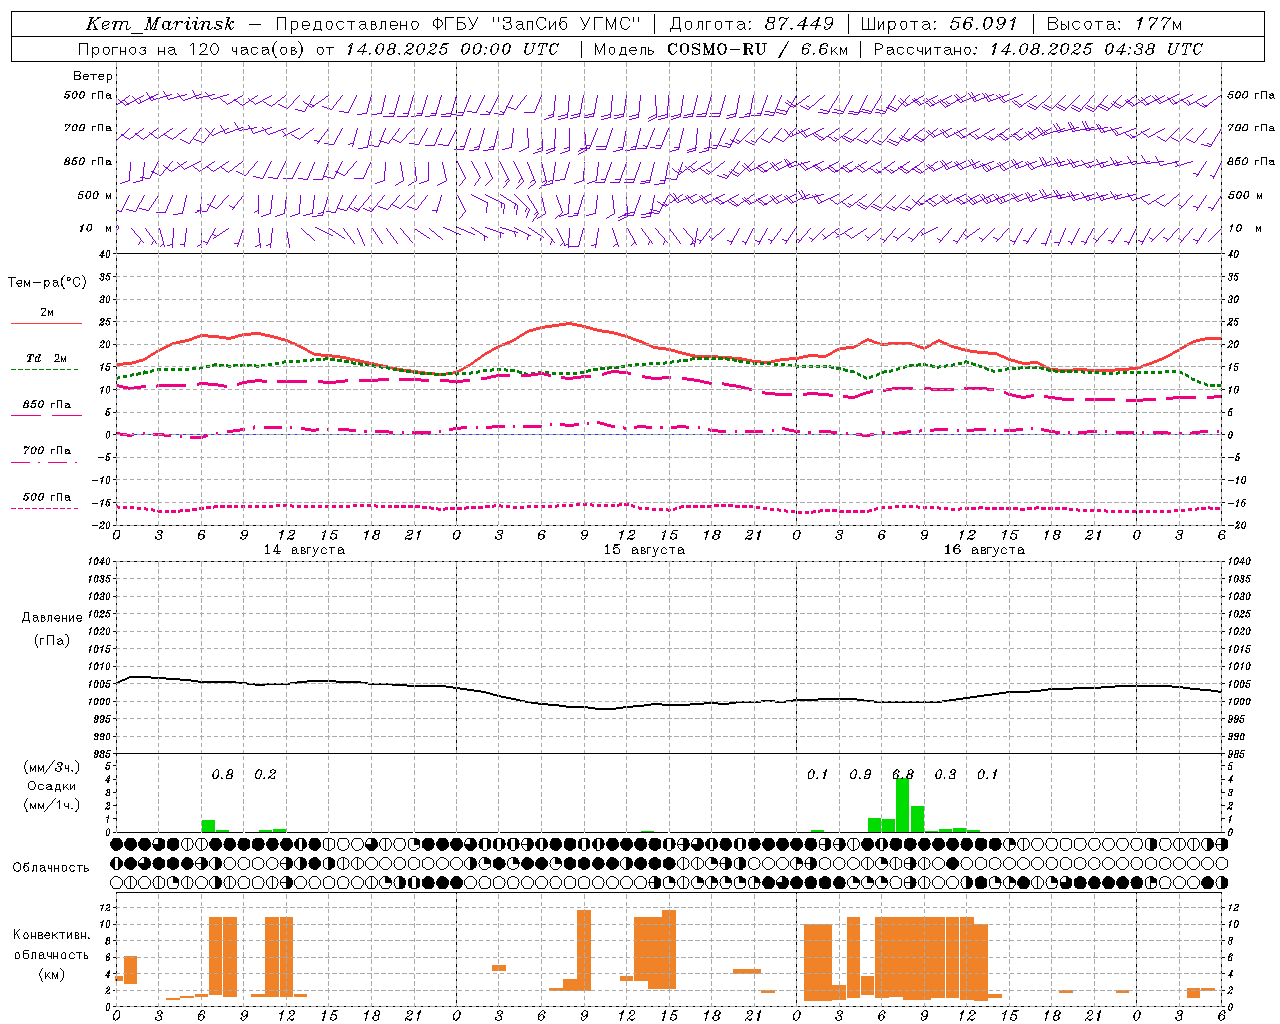Select the 0.8 precipitation amount
This screenshot has width=1280, height=1024.
222,775
